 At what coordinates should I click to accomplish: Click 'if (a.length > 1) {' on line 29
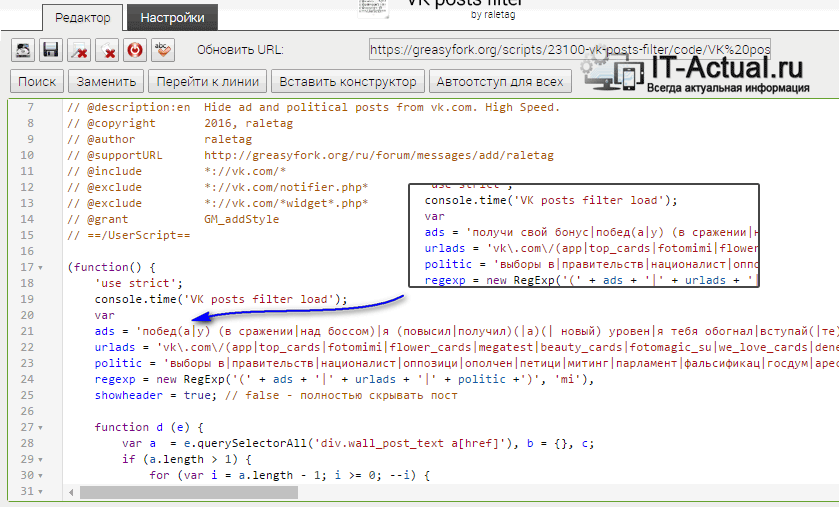click(187, 459)
